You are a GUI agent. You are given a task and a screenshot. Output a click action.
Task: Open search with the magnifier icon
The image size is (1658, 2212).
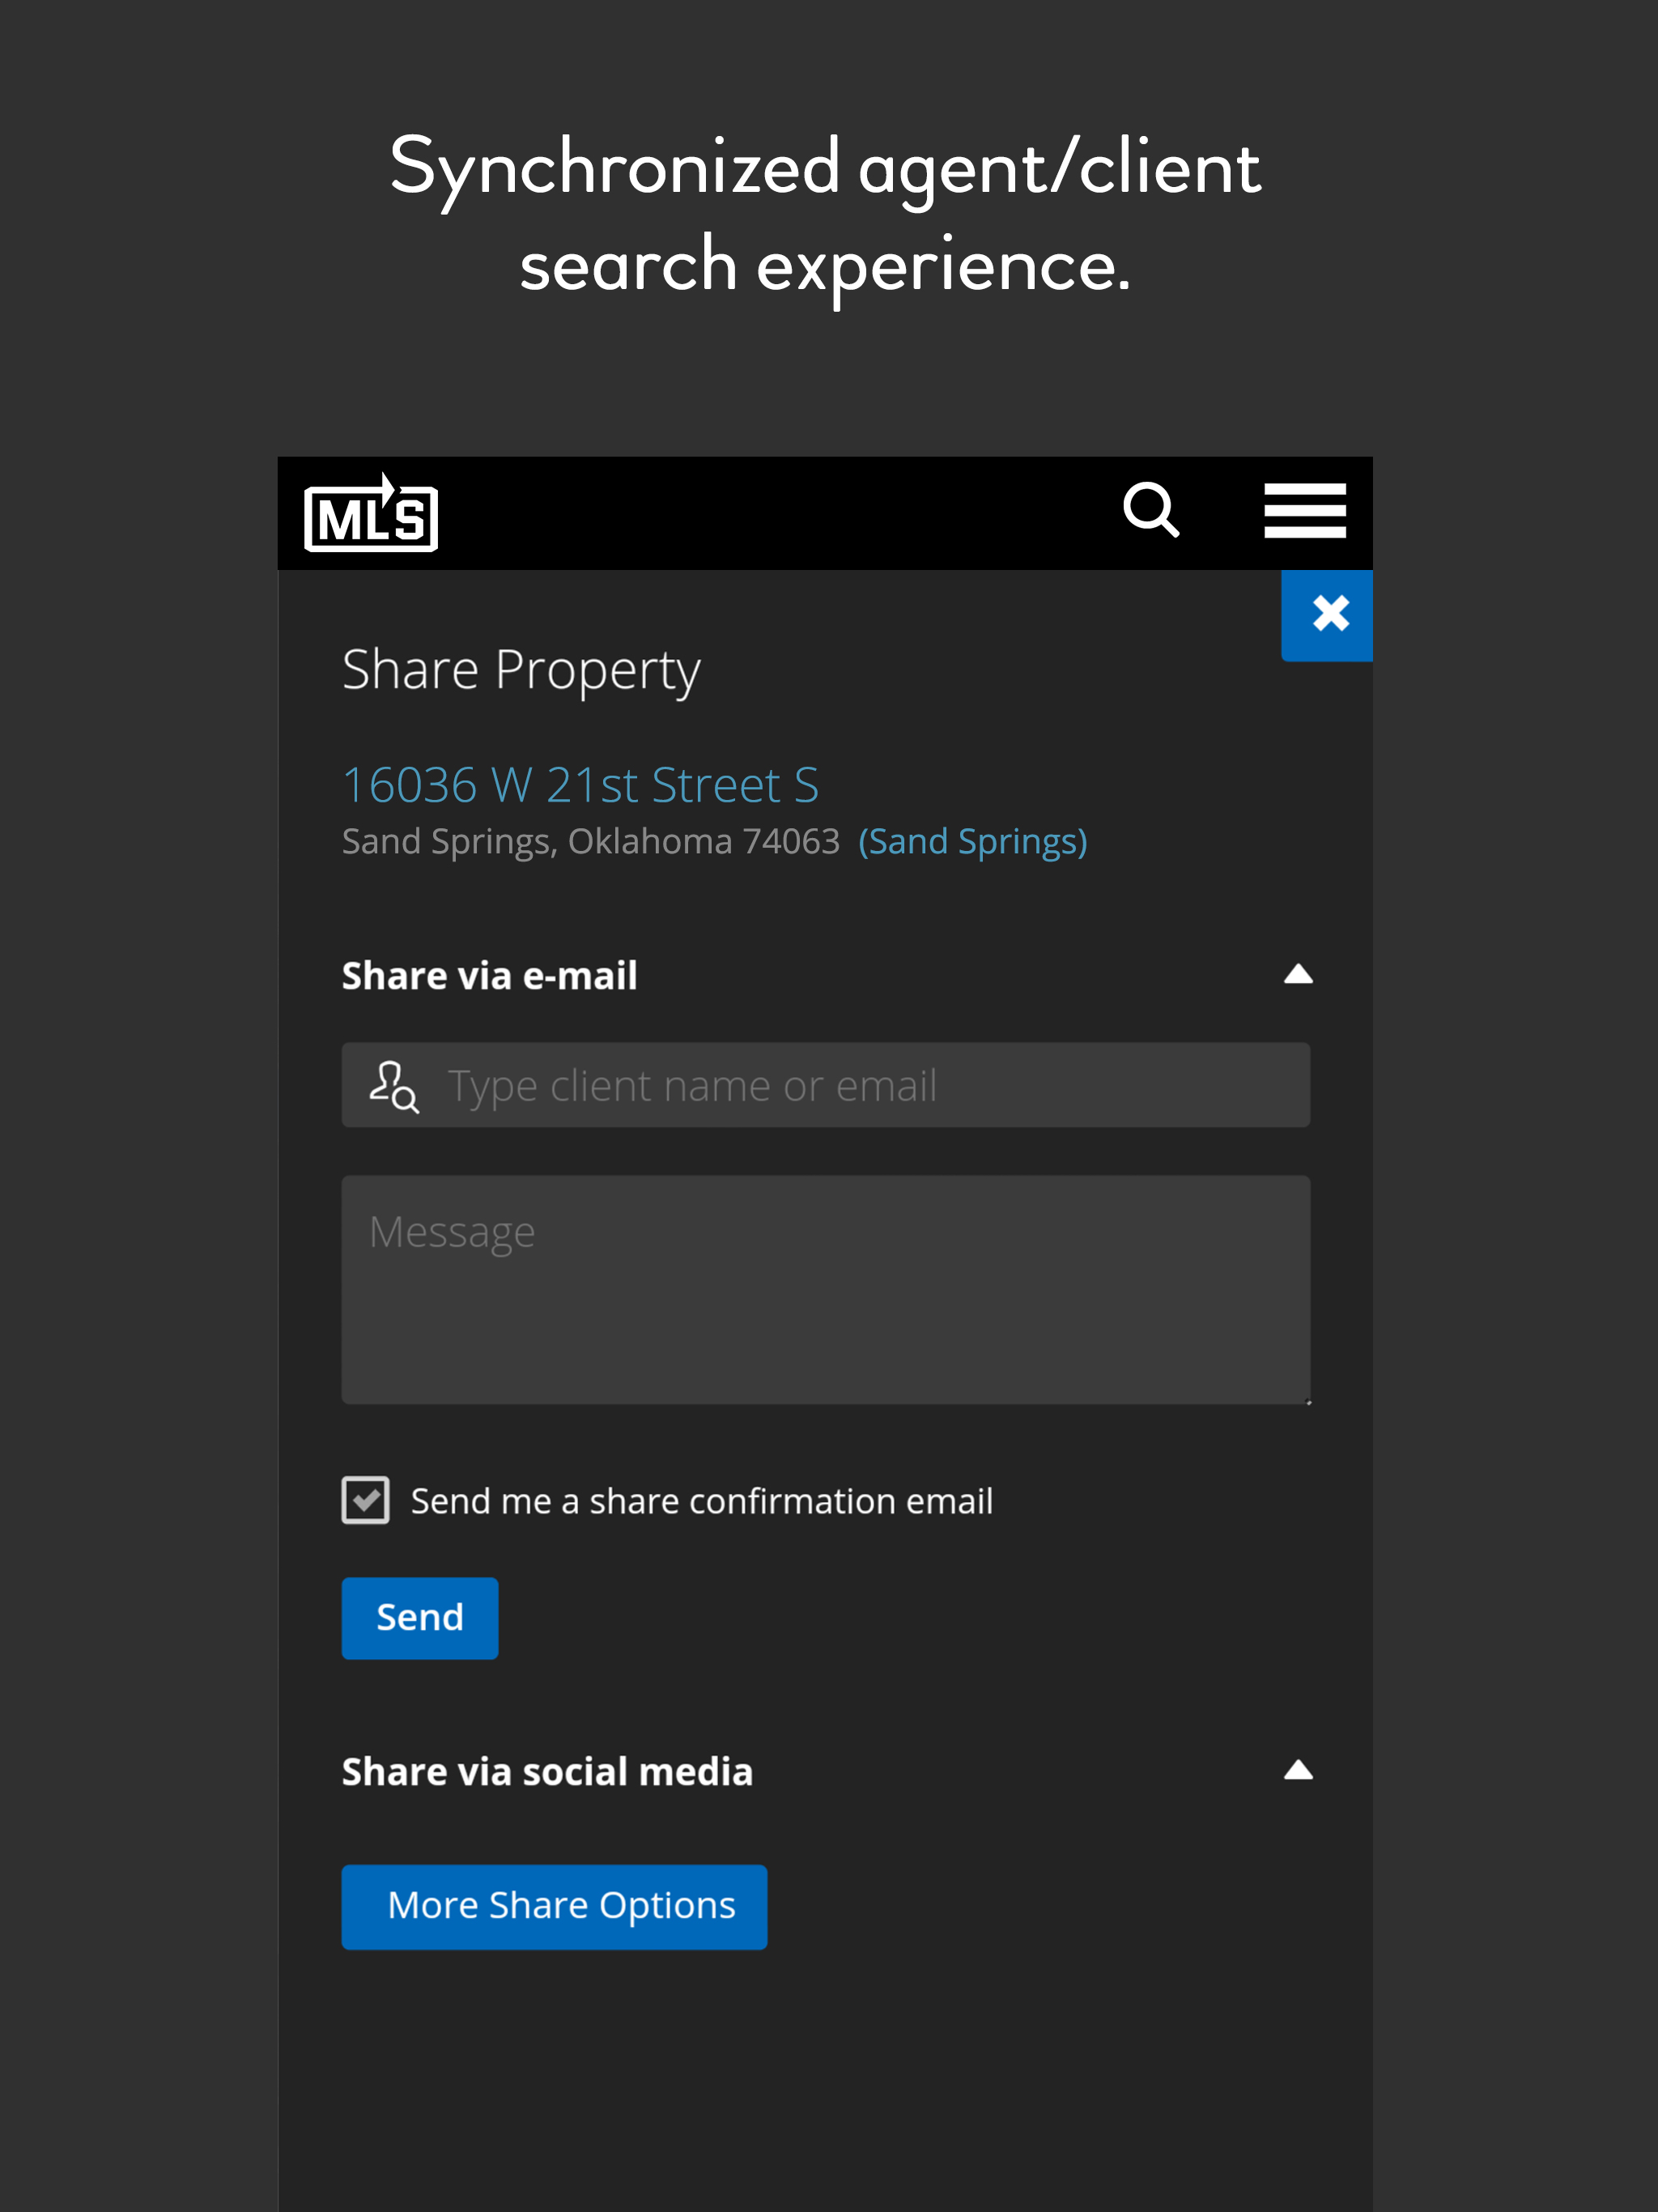tap(1150, 511)
